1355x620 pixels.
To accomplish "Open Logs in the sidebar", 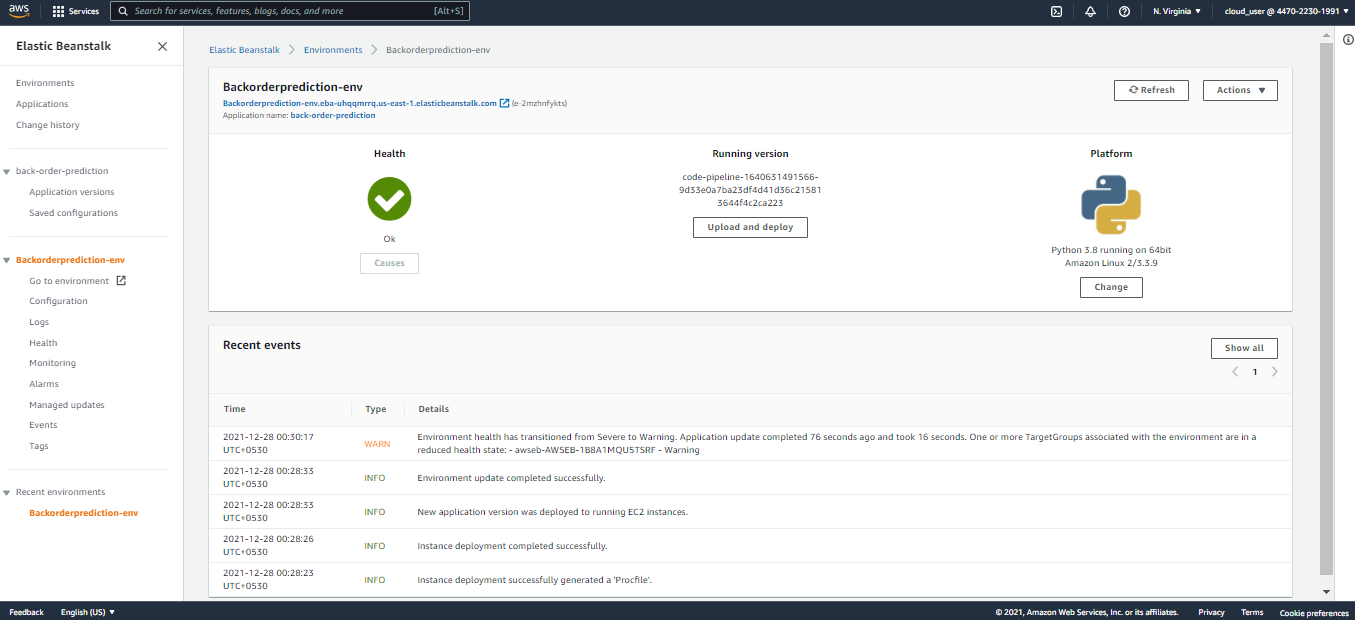I will [39, 322].
